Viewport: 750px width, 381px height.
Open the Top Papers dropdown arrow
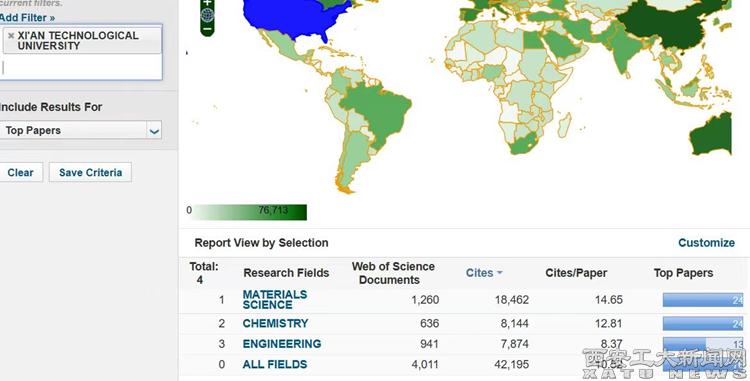point(154,131)
